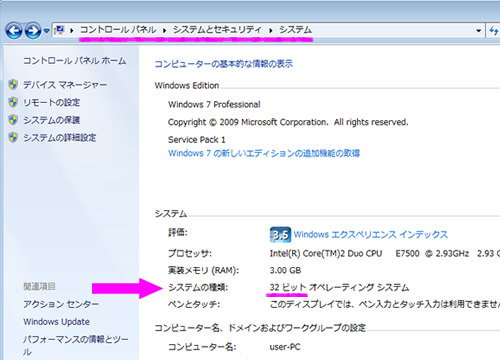Image resolution: width=500 pixels, height=360 pixels.
Task: Click the computer icon in address bar
Action: (60, 30)
